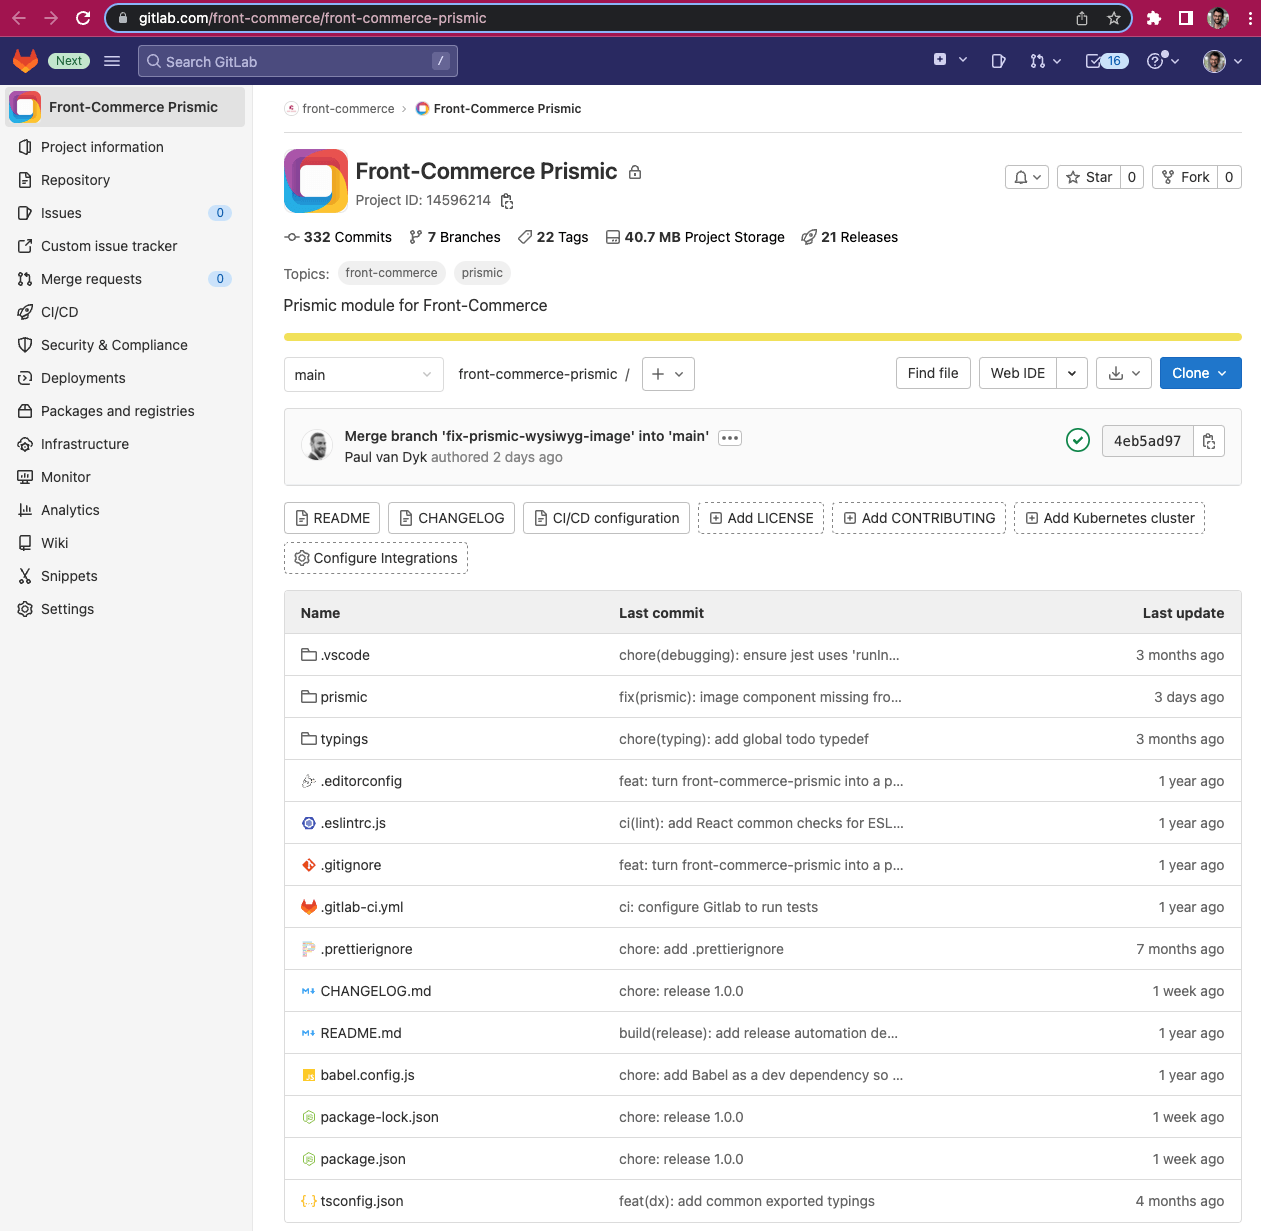The image size is (1261, 1231).
Task: Copy commit SHA 4eb5ad97 to clipboard
Action: point(1209,441)
